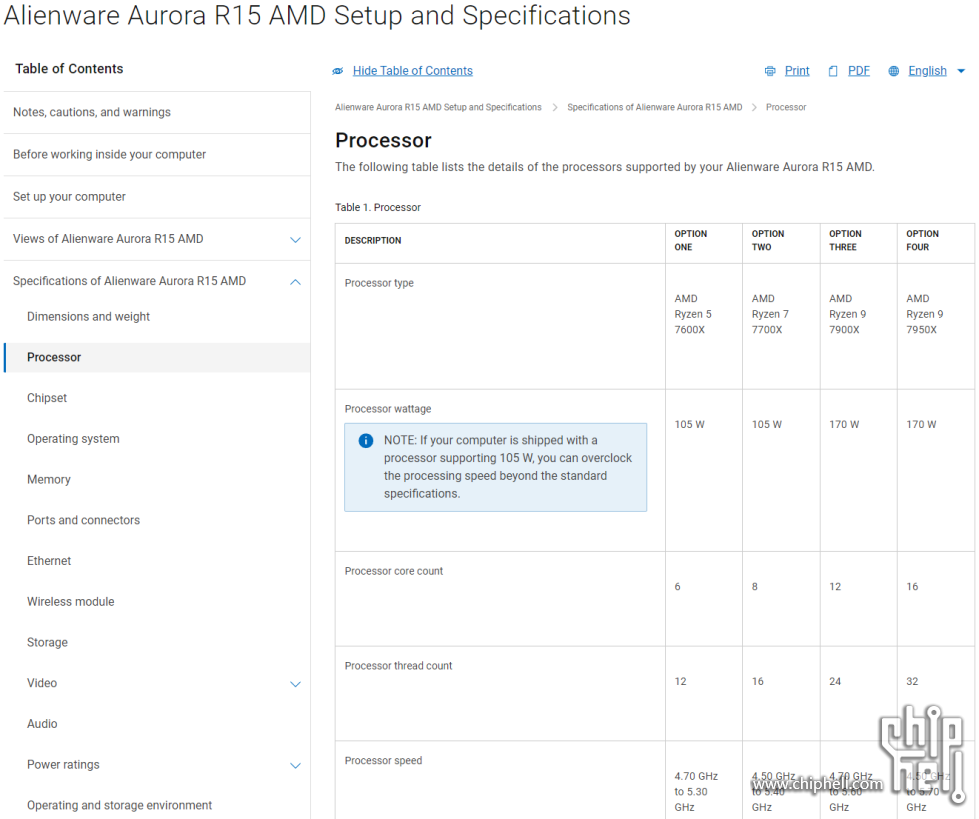Expand the Power ratings chevron
The height and width of the screenshot is (819, 979).
tap(295, 765)
